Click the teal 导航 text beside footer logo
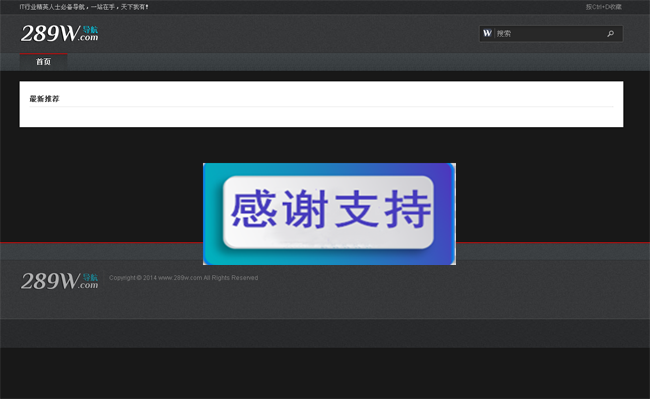Image resolution: width=650 pixels, height=399 pixels. tap(90, 277)
